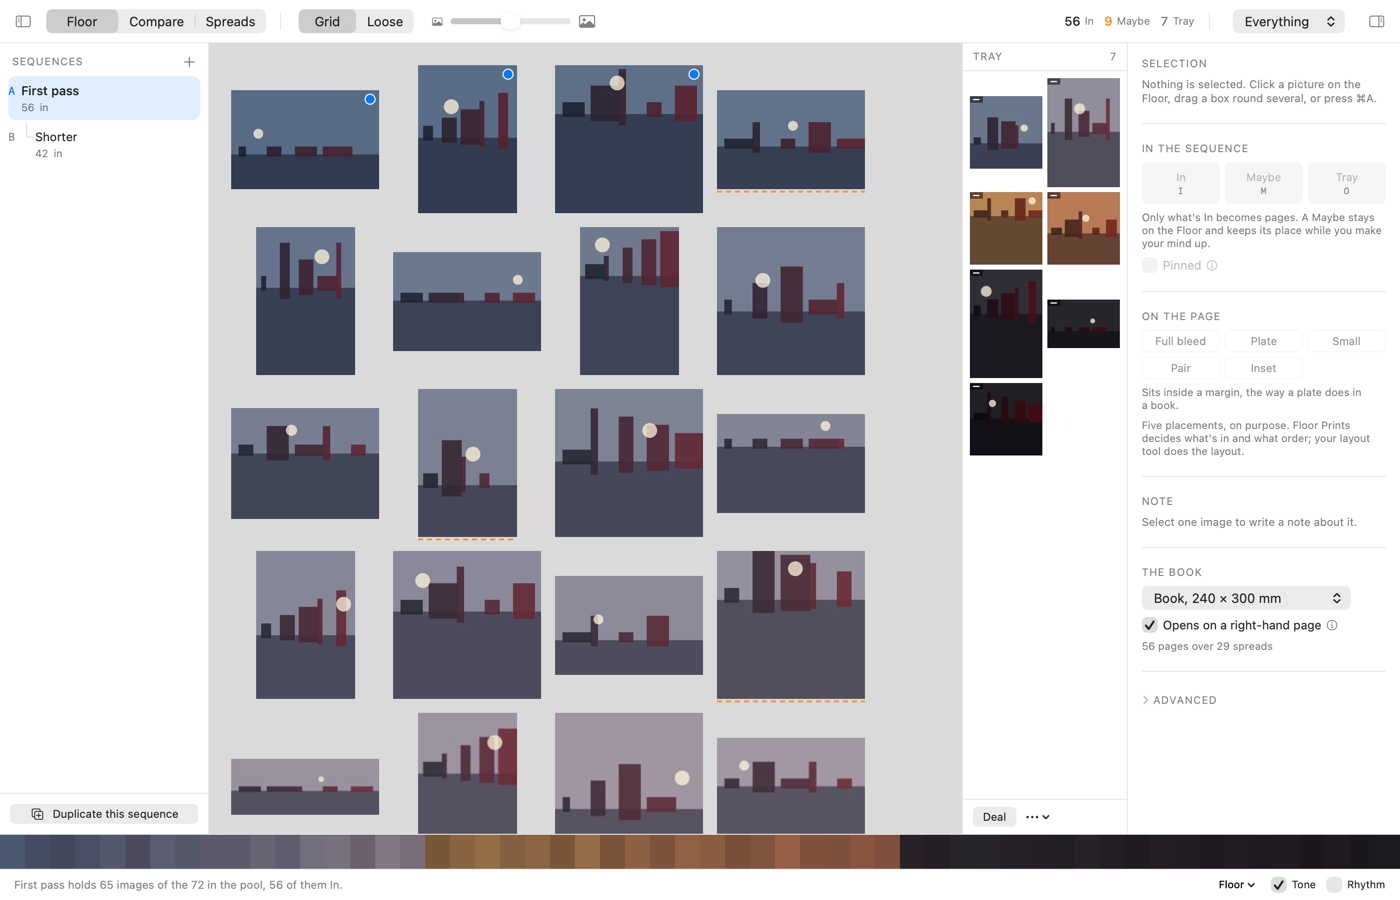
Task: Select the Shorter sequence
Action: pos(104,144)
